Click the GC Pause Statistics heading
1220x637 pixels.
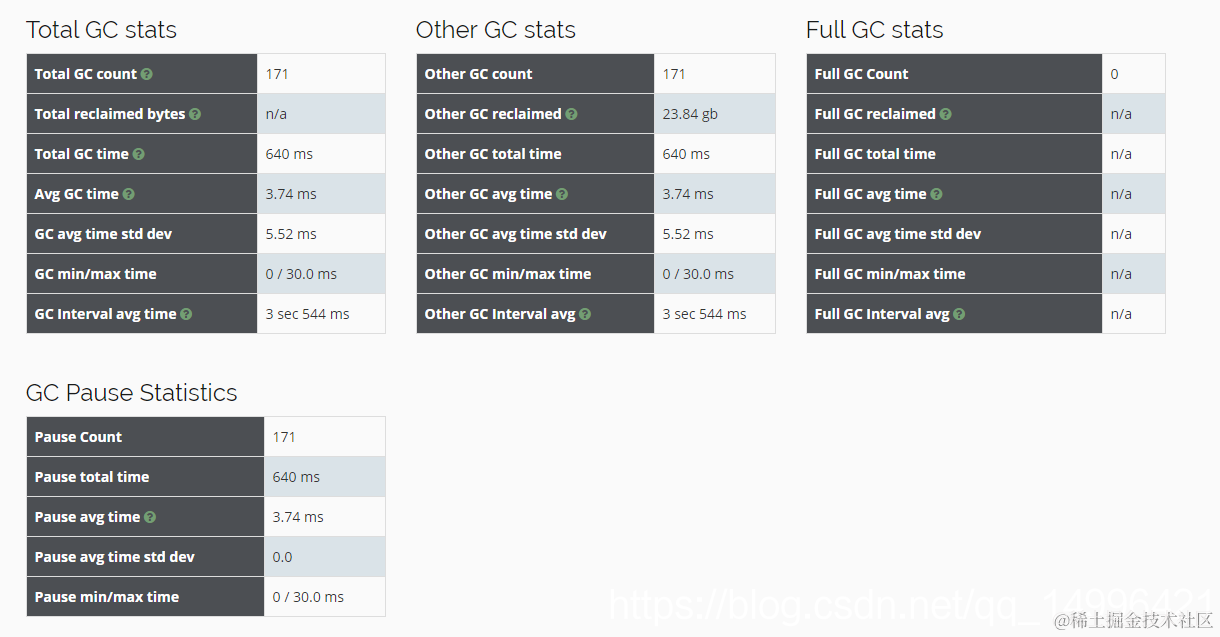tap(131, 393)
